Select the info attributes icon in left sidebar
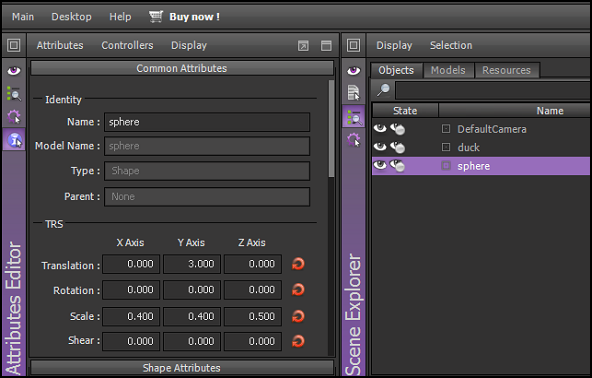 pyautogui.click(x=14, y=140)
